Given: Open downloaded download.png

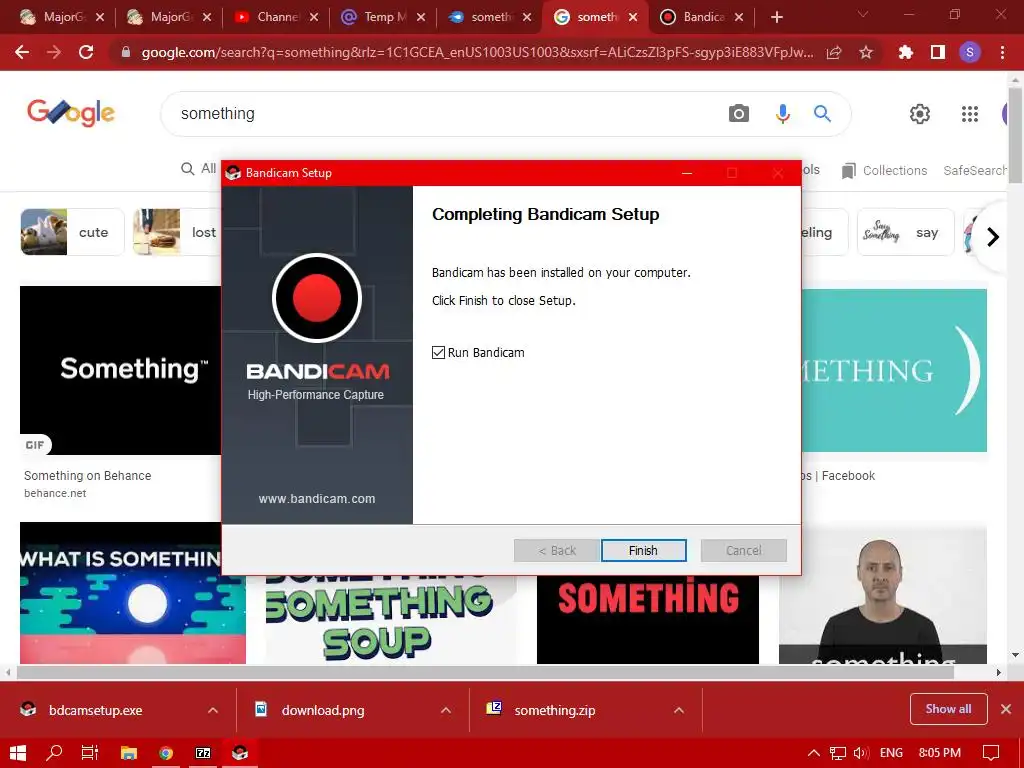Looking at the screenshot, I should [x=323, y=710].
